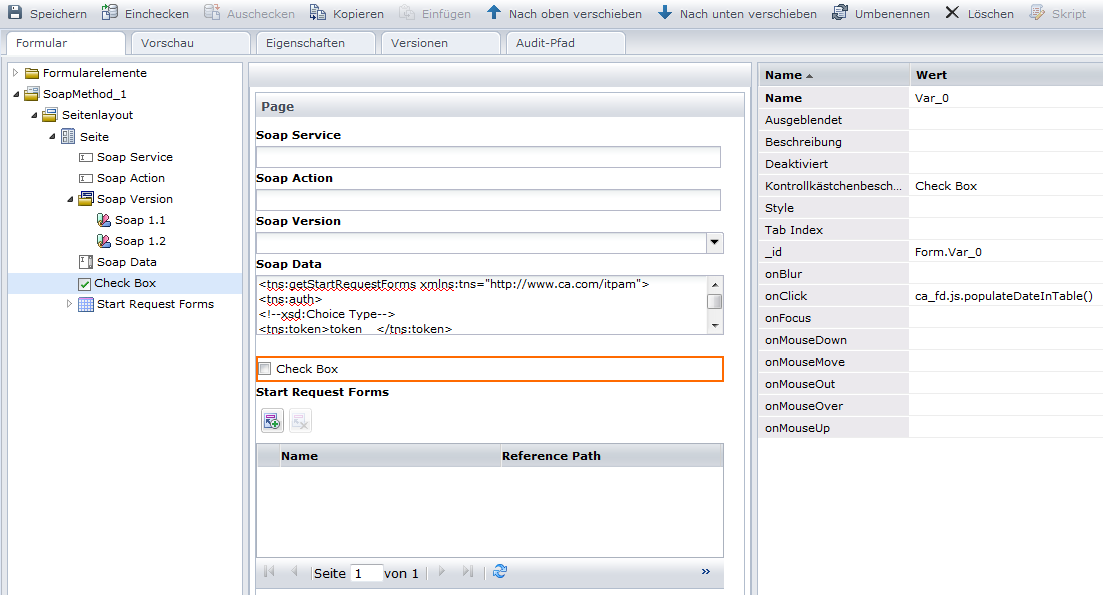Click the Soap Action input field

(488, 200)
